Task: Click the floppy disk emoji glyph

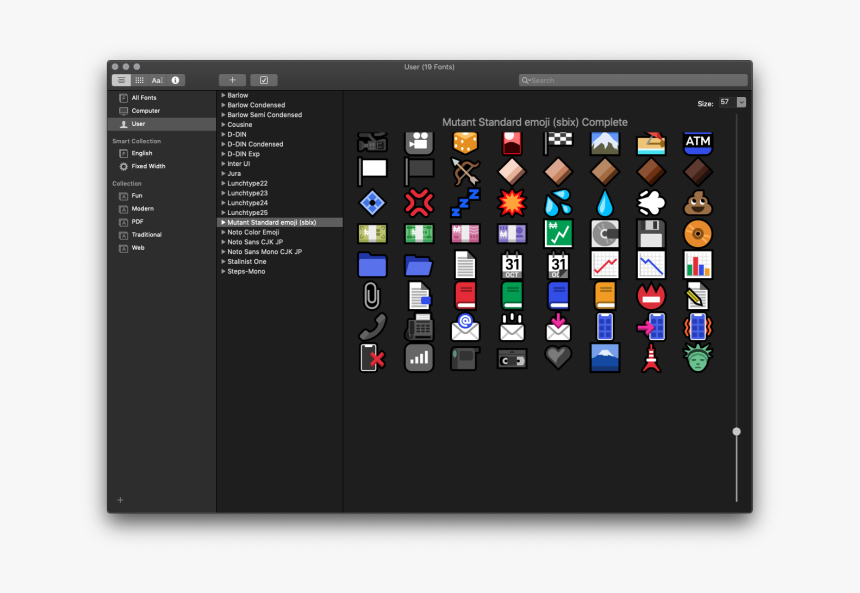Action: coord(651,234)
